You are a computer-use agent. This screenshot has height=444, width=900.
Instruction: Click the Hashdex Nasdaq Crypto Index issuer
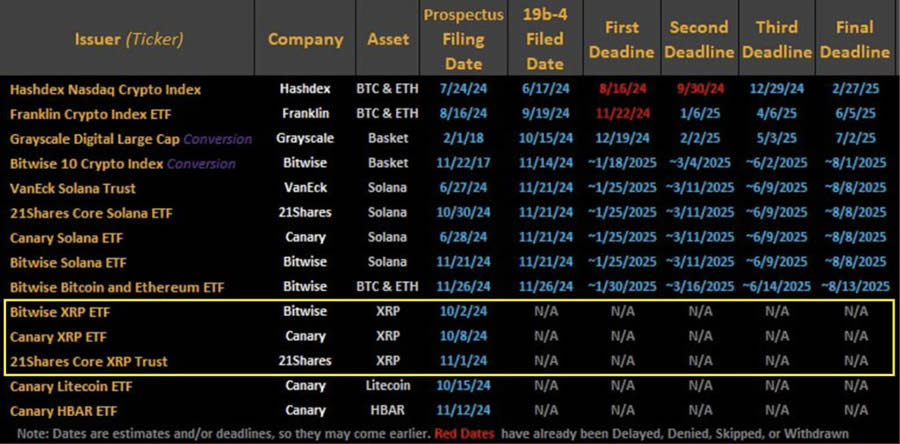click(105, 89)
